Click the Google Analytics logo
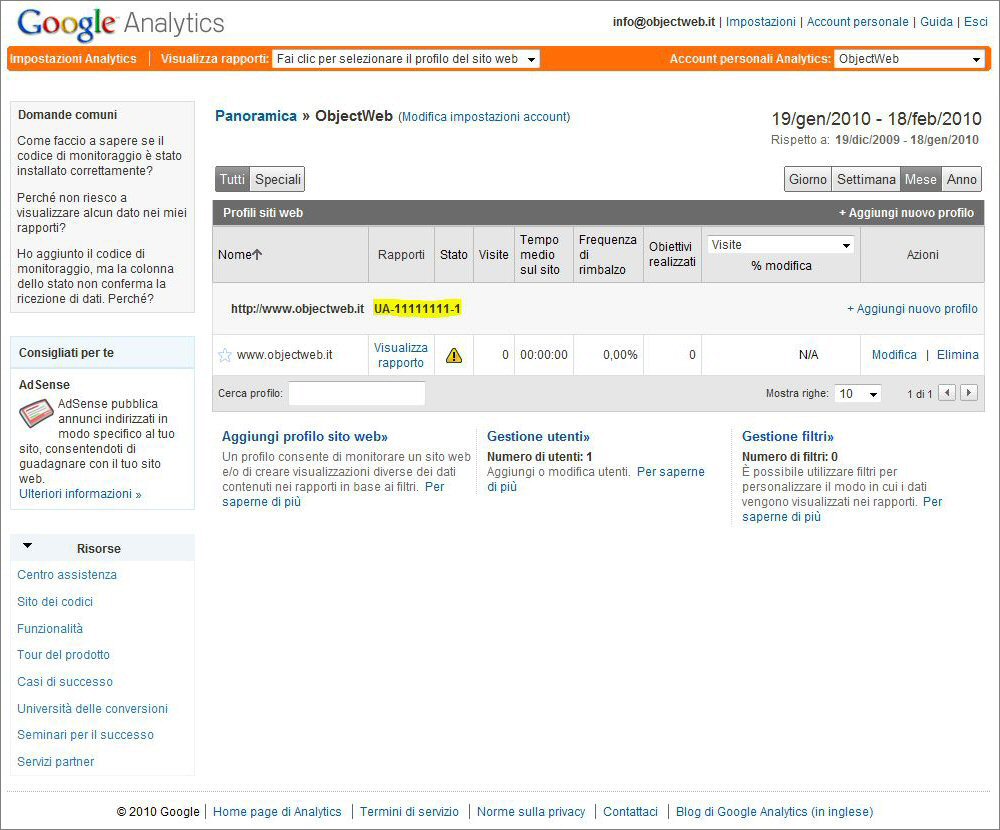This screenshot has height=830, width=1000. click(121, 24)
